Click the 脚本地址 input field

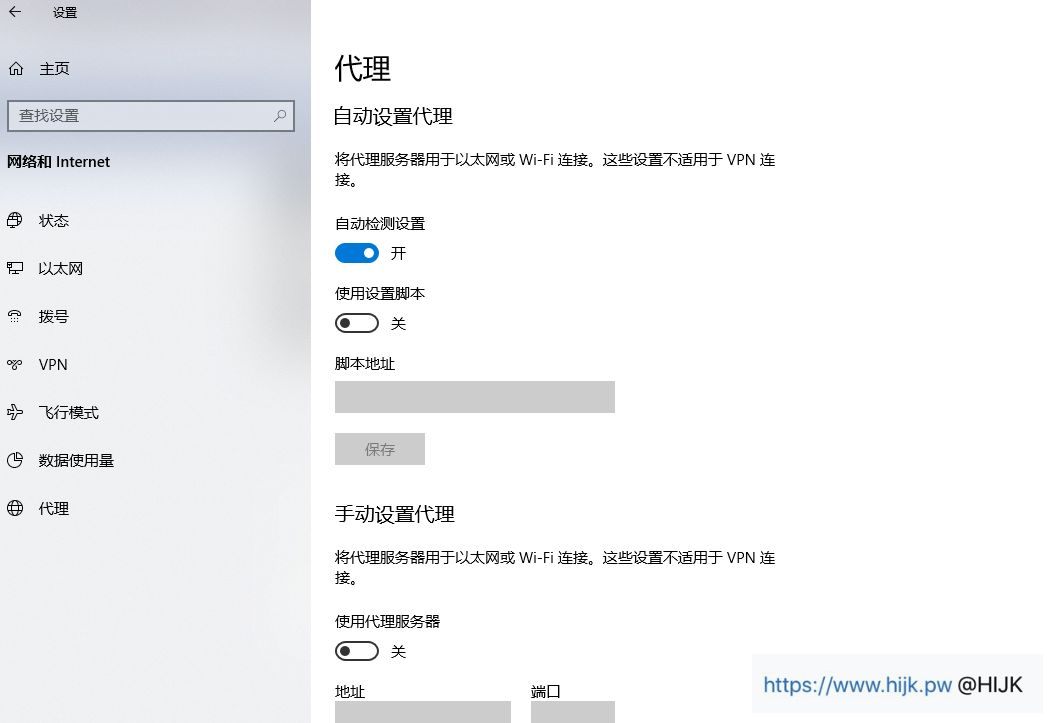[x=474, y=397]
